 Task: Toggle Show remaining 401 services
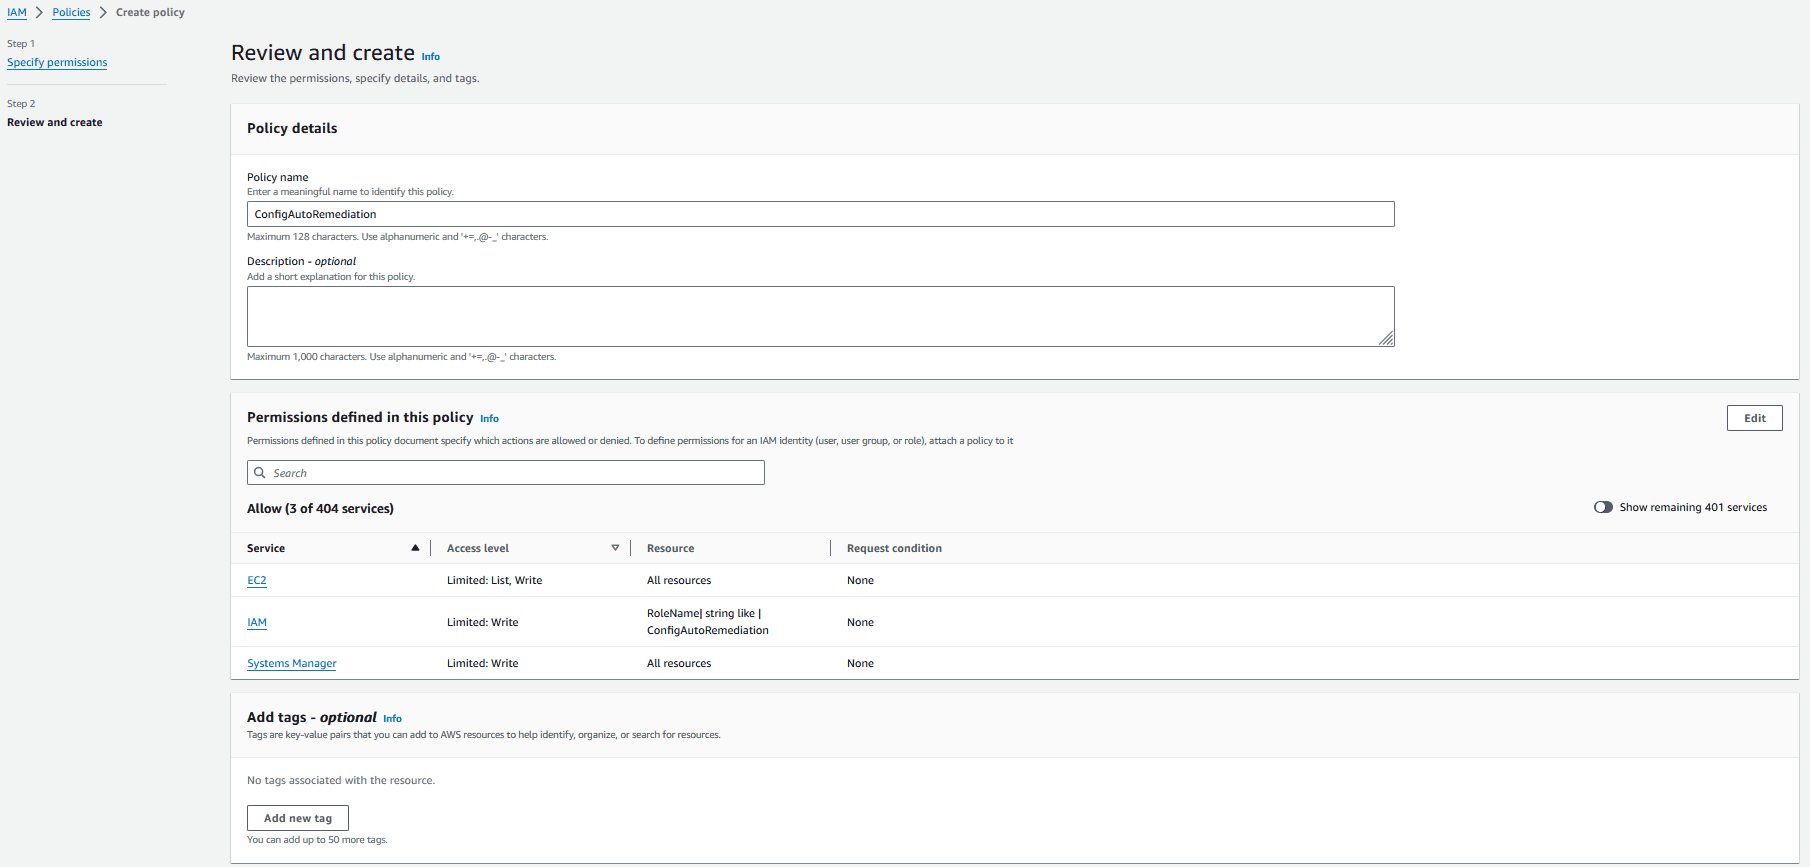(1603, 507)
